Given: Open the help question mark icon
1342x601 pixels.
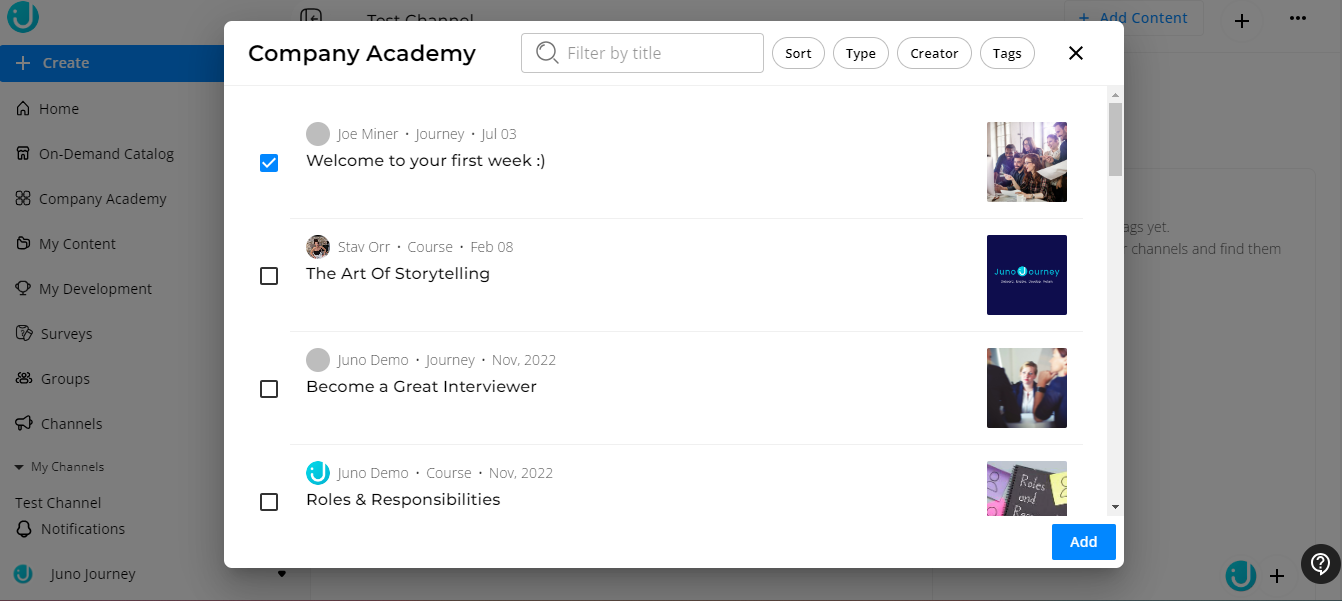Looking at the screenshot, I should click(1320, 564).
